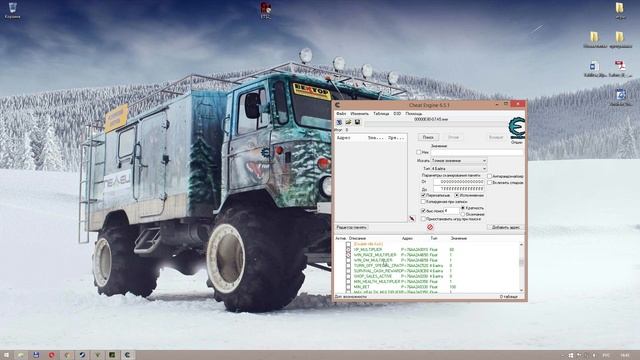Image resolution: width=640 pixels, height=360 pixels.
Task: Open the Word document desktop icon
Action: click(594, 66)
